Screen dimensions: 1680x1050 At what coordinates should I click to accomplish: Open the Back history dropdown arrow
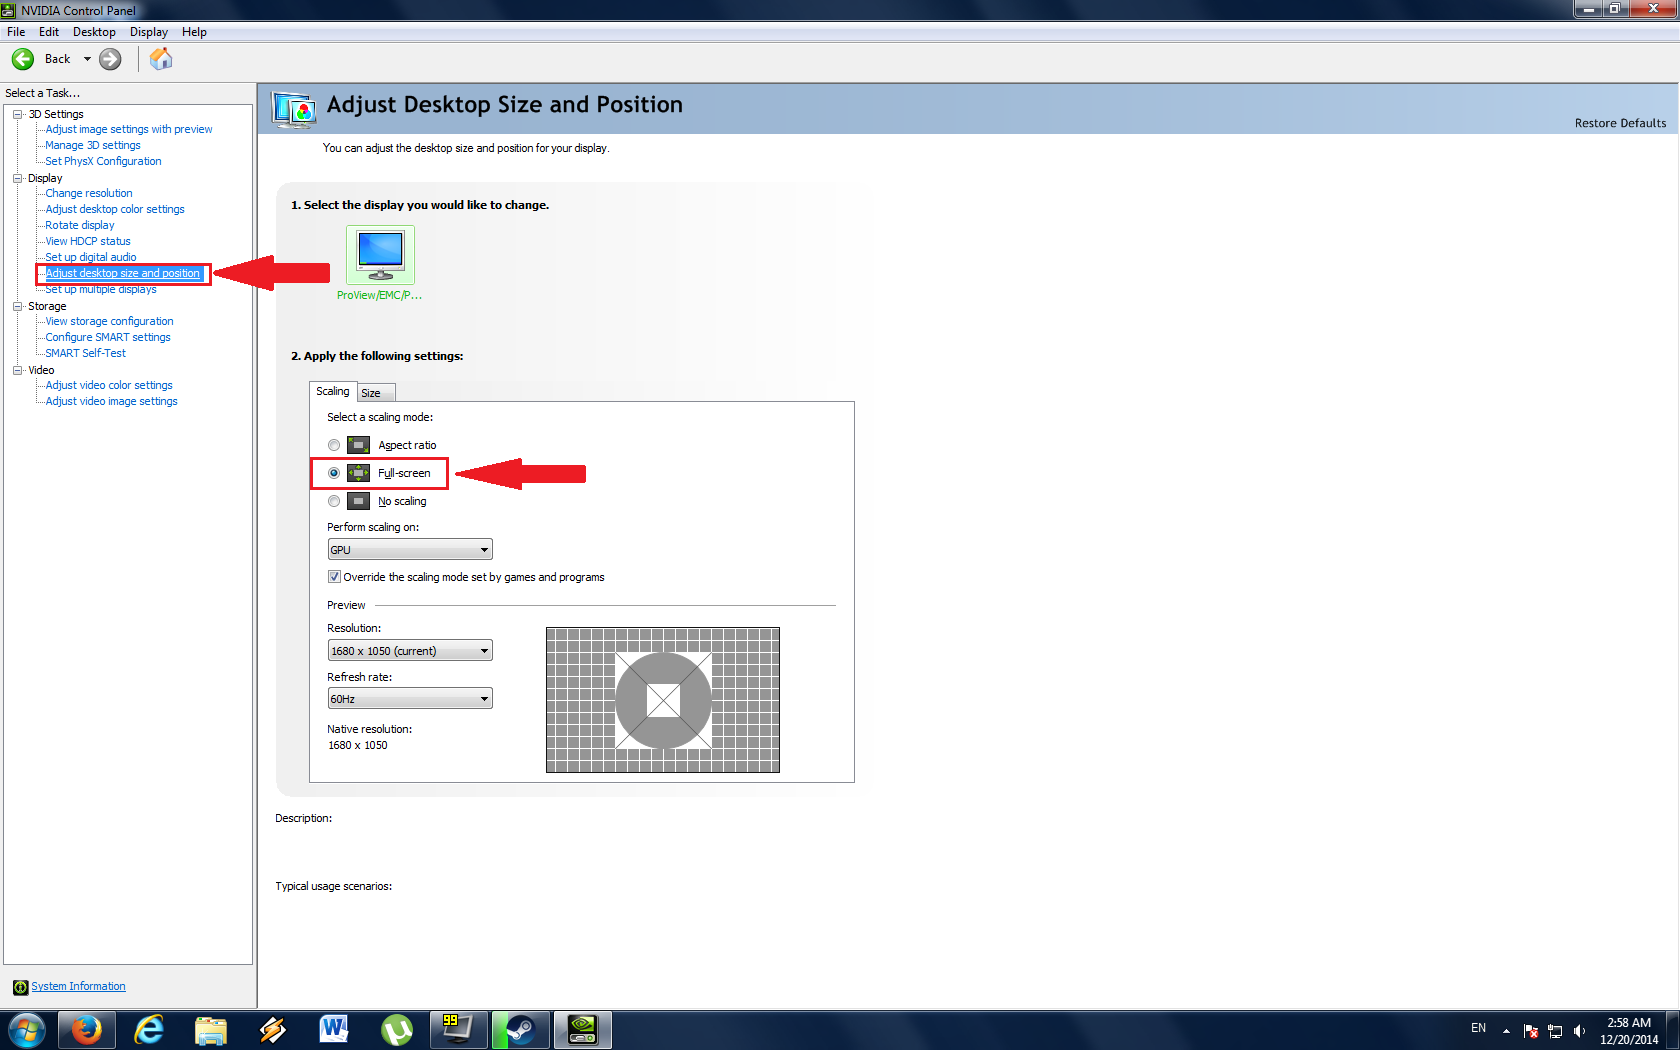pyautogui.click(x=87, y=59)
